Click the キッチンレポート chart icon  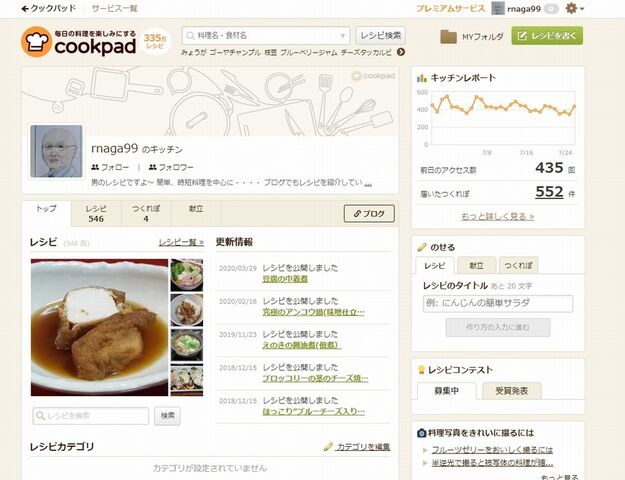[x=421, y=78]
